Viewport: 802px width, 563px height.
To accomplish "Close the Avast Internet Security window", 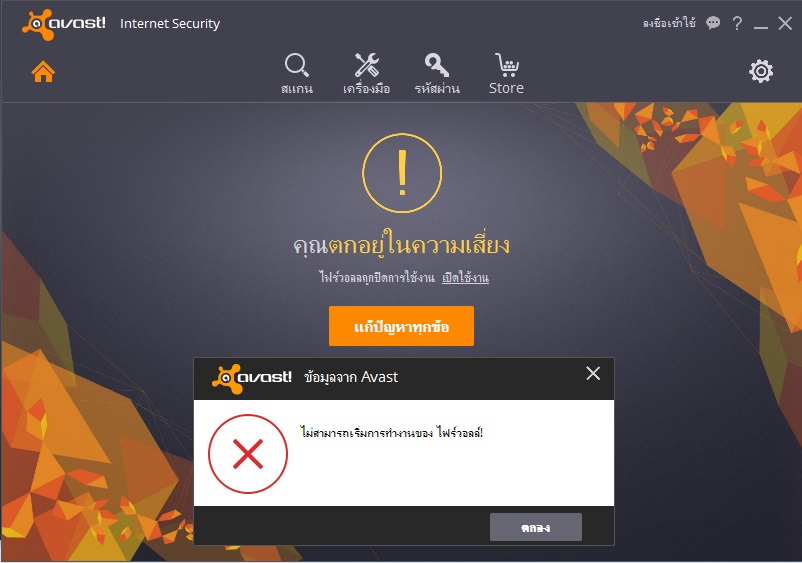I will (785, 23).
